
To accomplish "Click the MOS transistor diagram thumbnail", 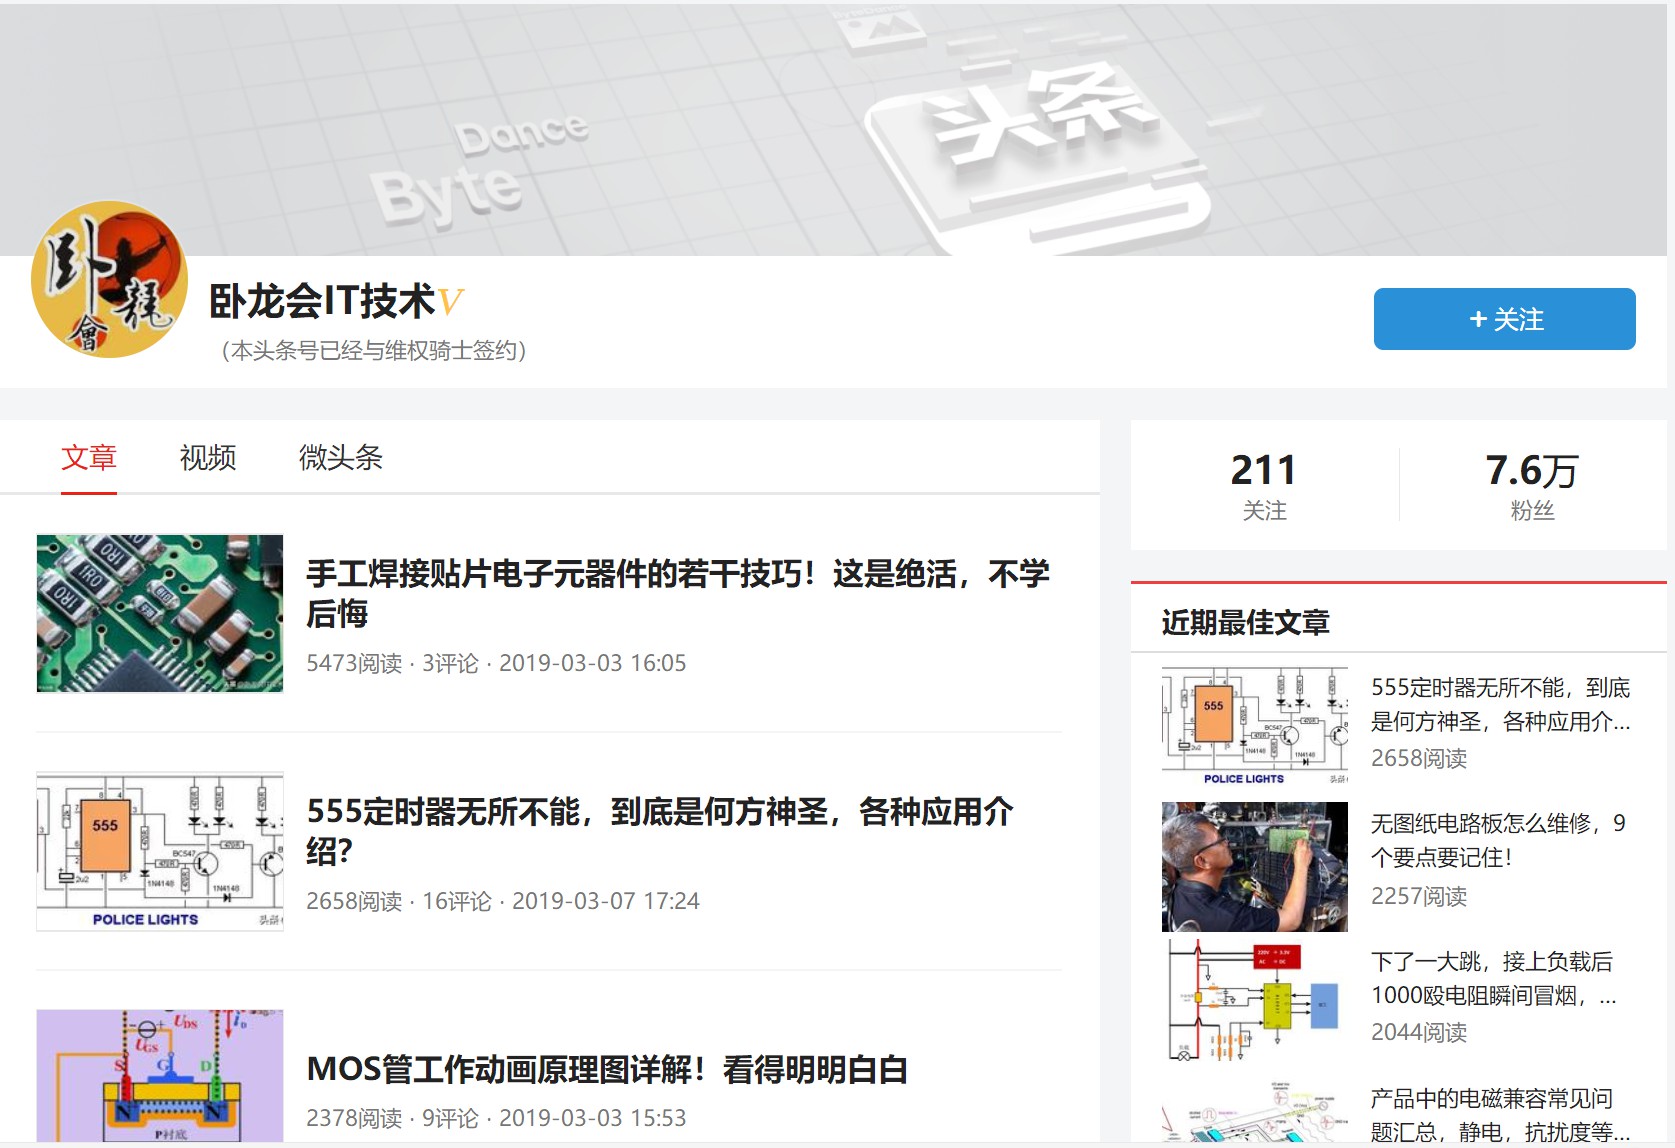I will tap(160, 1075).
